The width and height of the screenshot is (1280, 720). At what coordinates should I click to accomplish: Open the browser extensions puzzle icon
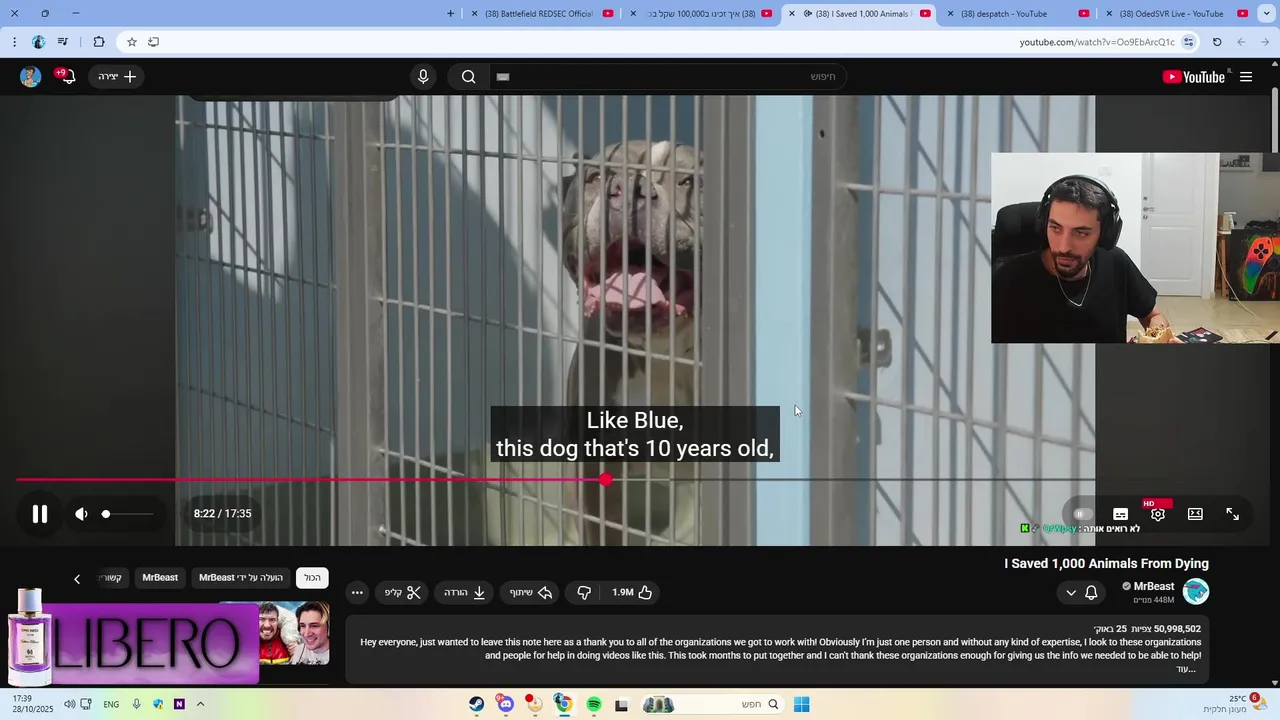click(x=98, y=42)
